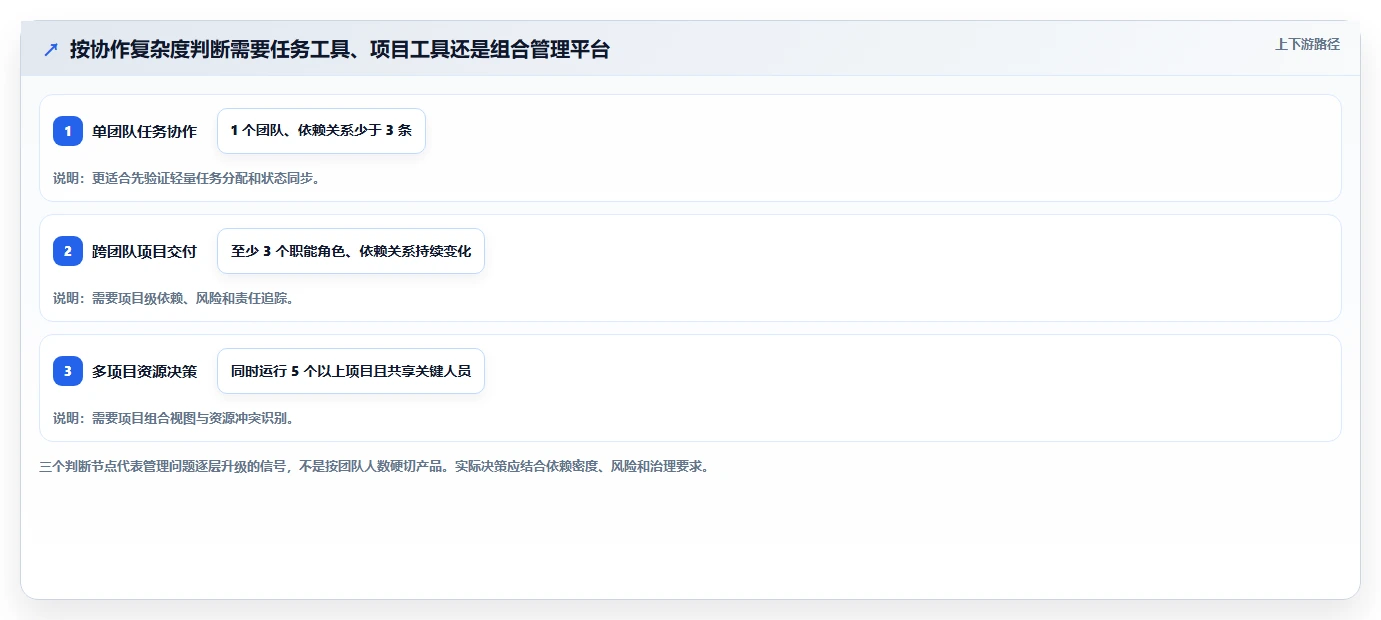The image size is (1381, 620).
Task: Click the arrow icon beside the header title
Action: [x=51, y=49]
